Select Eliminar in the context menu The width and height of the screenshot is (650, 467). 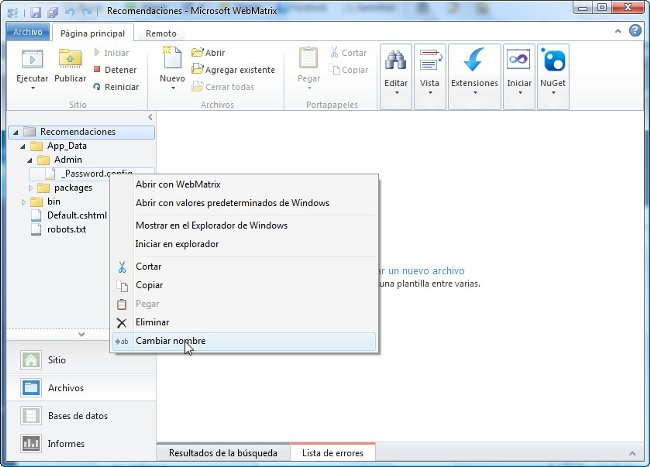[153, 322]
